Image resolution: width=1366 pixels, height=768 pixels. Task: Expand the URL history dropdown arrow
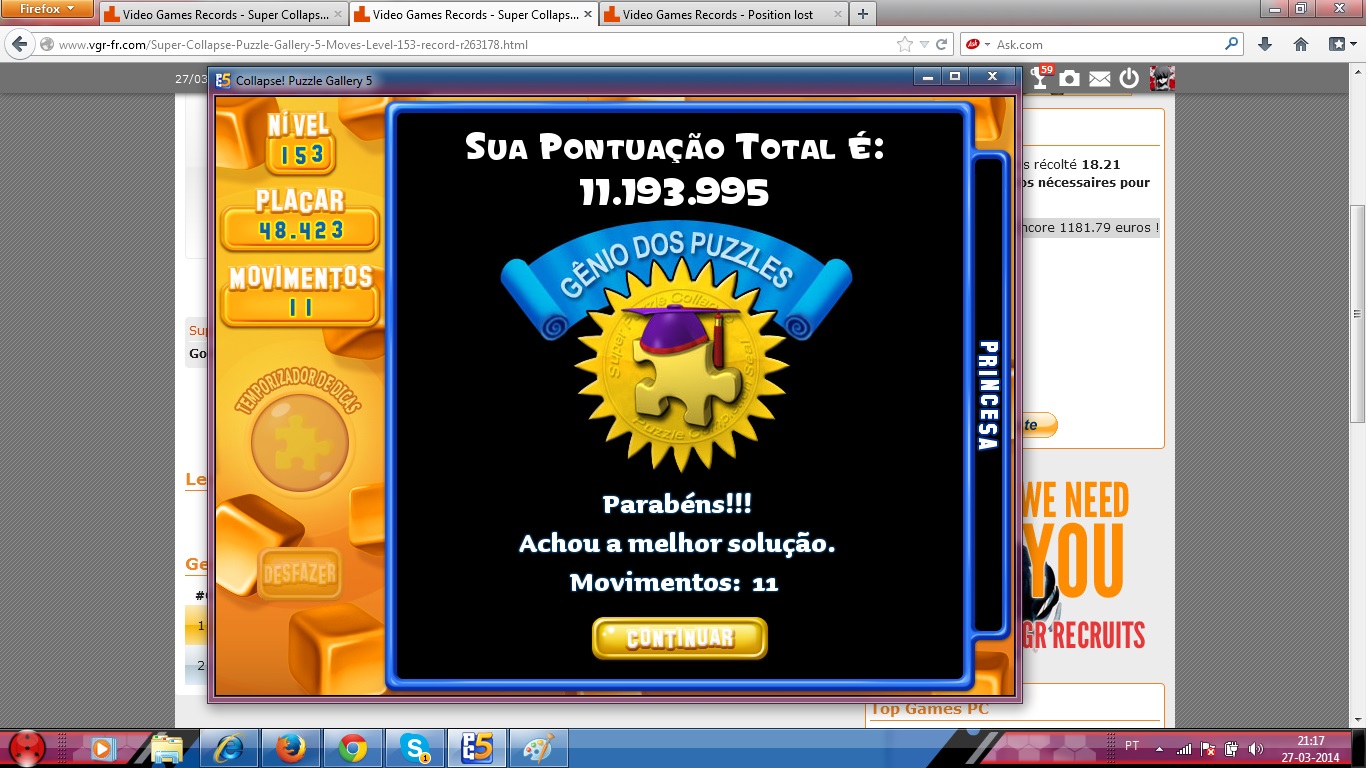[925, 44]
